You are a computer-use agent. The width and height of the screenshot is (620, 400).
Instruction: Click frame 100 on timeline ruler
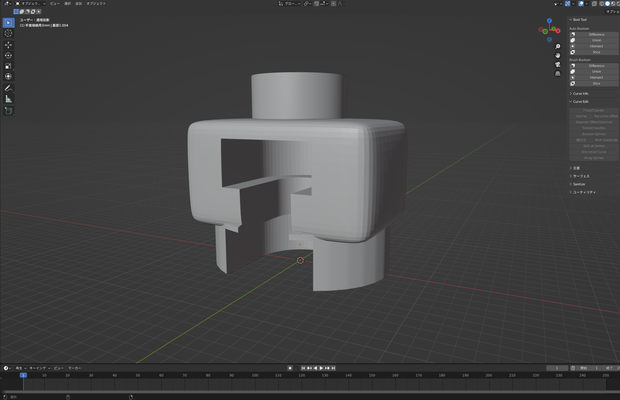[255, 375]
